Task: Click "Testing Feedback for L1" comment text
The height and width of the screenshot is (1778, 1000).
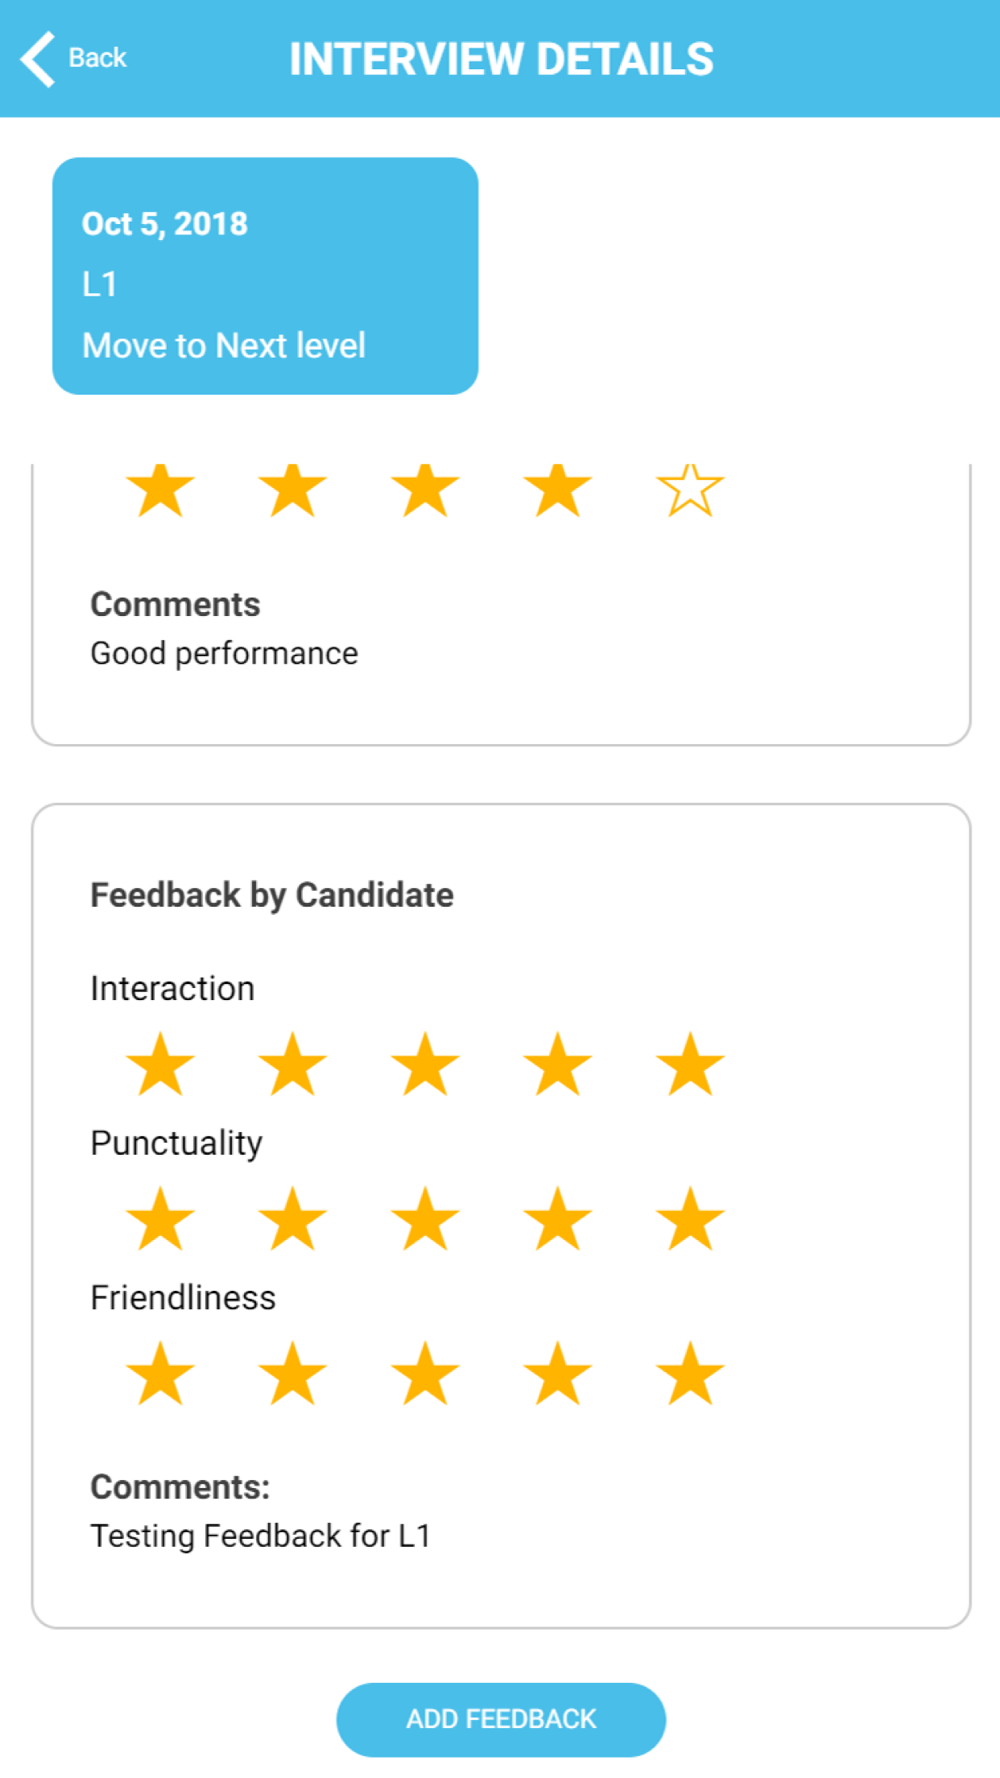Action: point(260,1535)
